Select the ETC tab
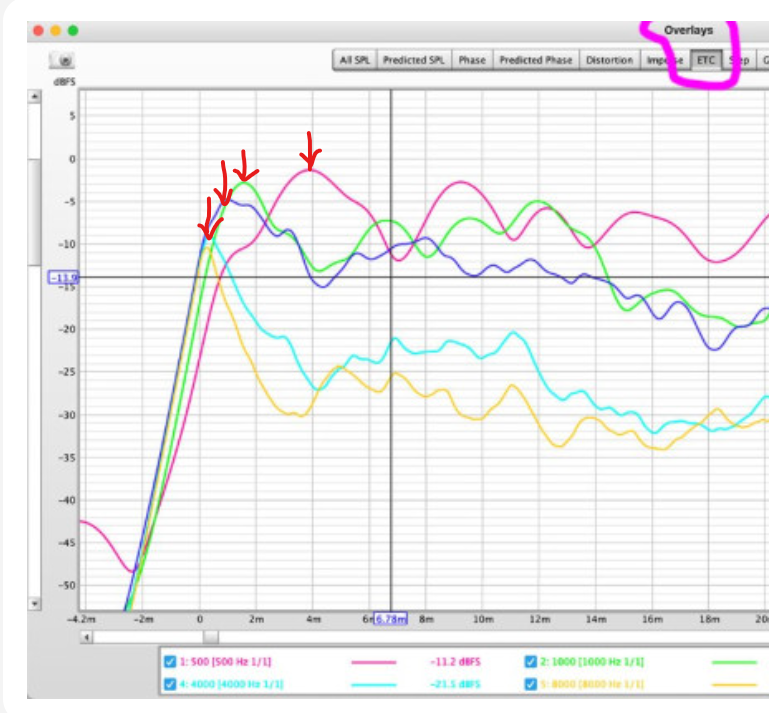This screenshot has width=769, height=713. tap(706, 60)
